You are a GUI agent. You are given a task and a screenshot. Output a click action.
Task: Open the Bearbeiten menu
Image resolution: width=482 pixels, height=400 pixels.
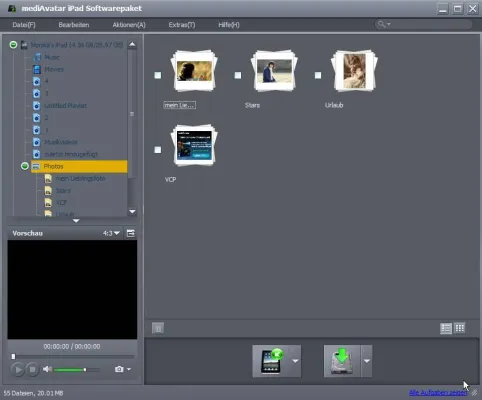(x=74, y=25)
